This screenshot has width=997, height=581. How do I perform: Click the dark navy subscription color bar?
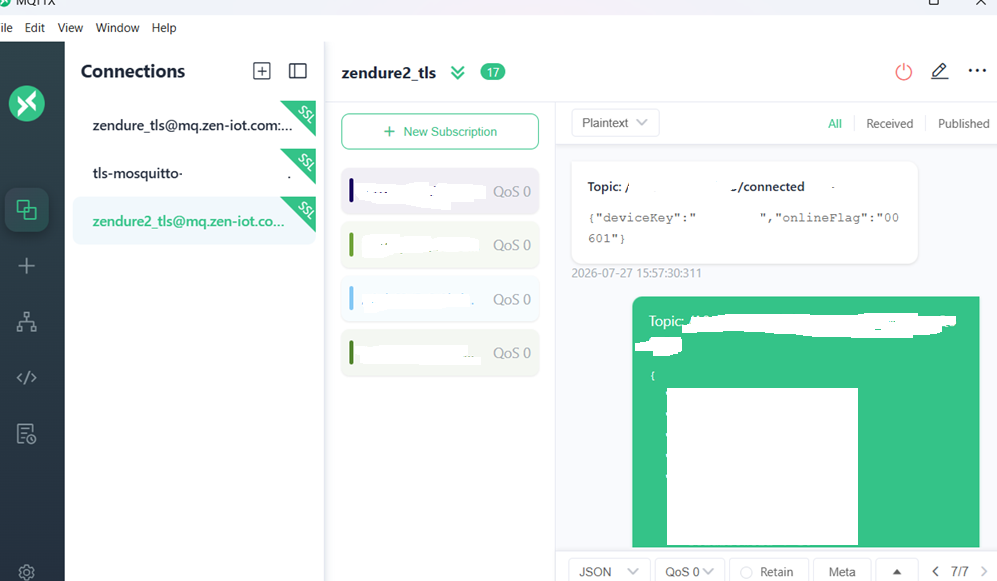pos(351,191)
